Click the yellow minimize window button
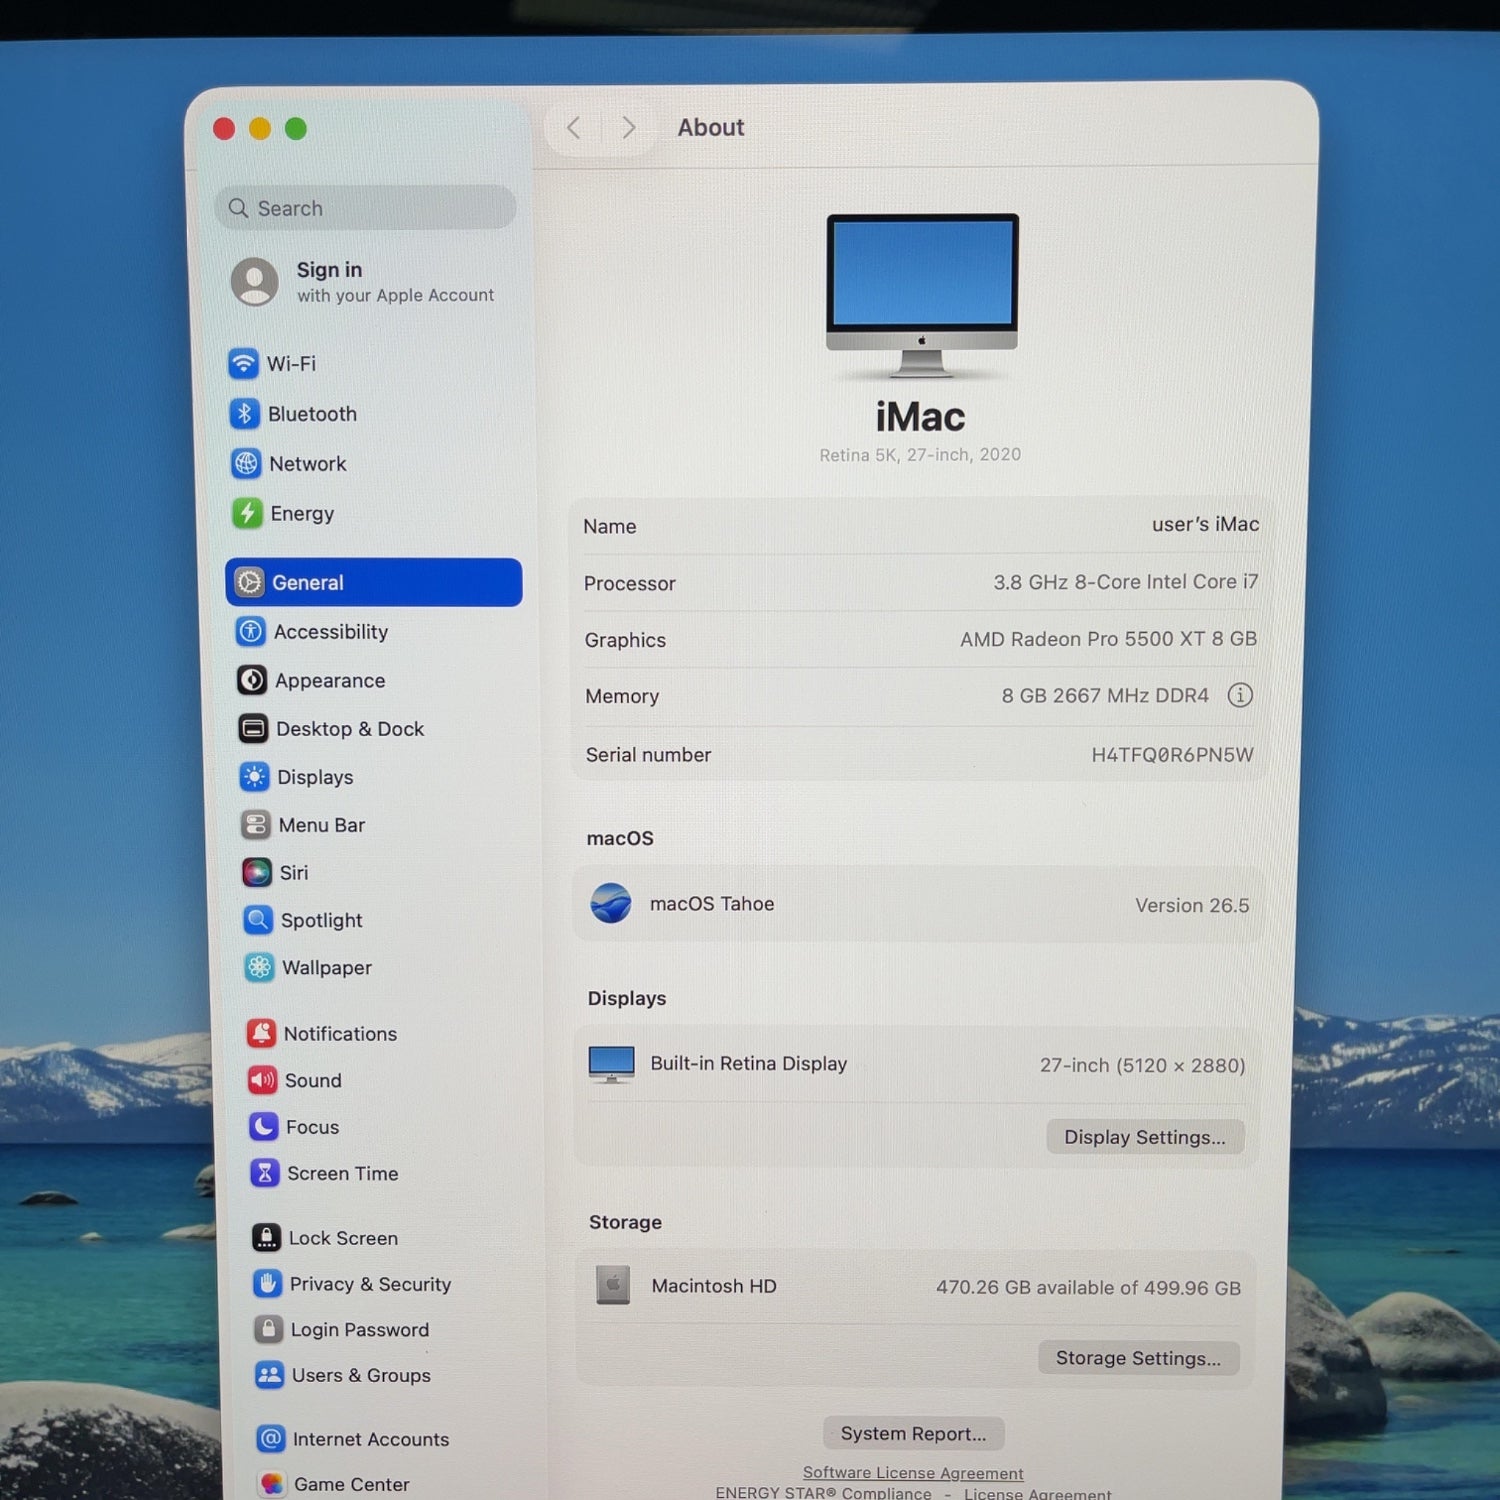Screen dimensions: 1500x1500 (260, 129)
